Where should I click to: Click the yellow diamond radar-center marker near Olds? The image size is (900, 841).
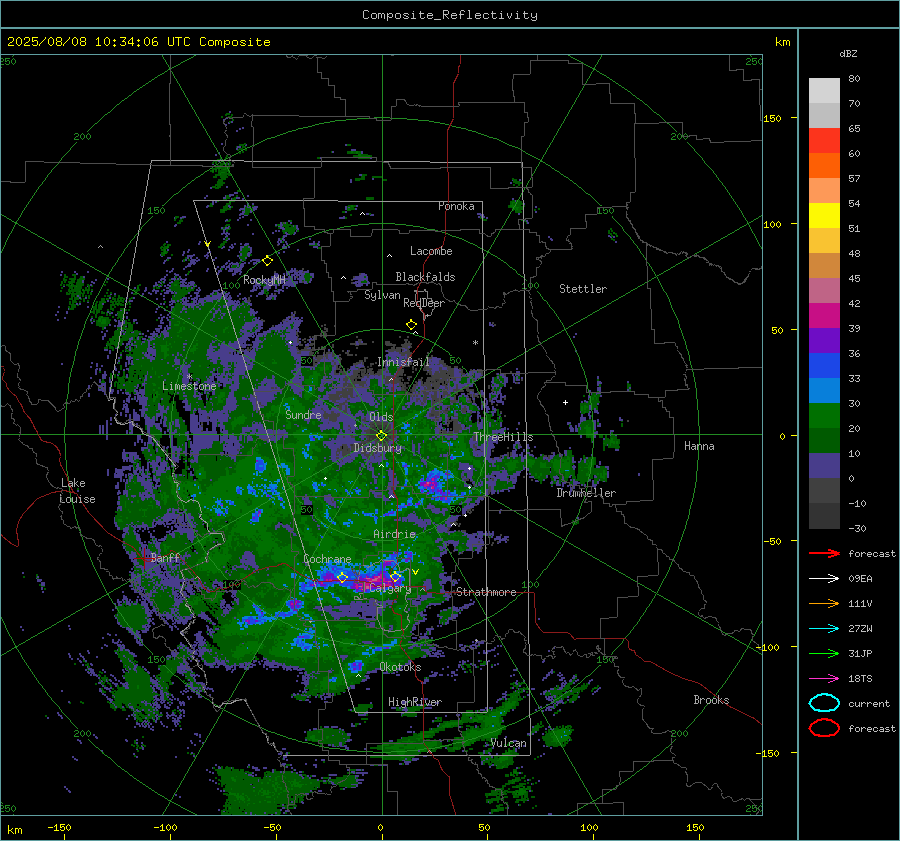[381, 436]
